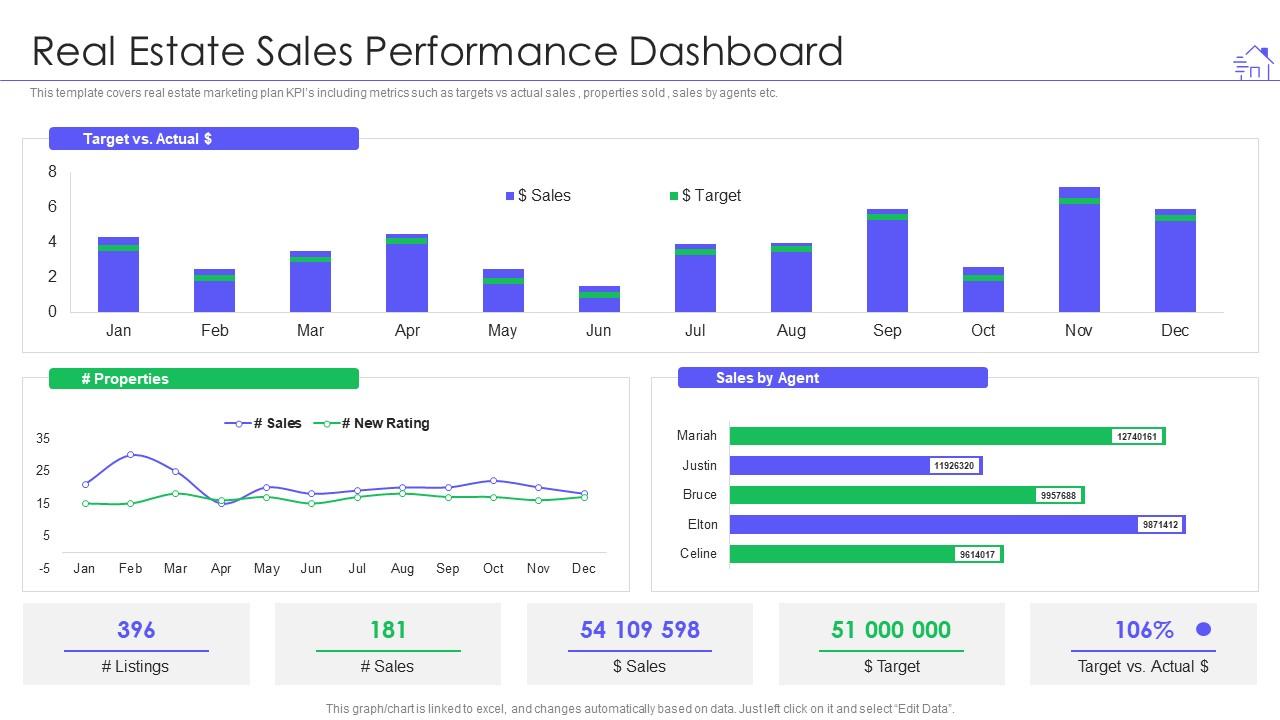Select the Sales by Agent header tab

(832, 378)
